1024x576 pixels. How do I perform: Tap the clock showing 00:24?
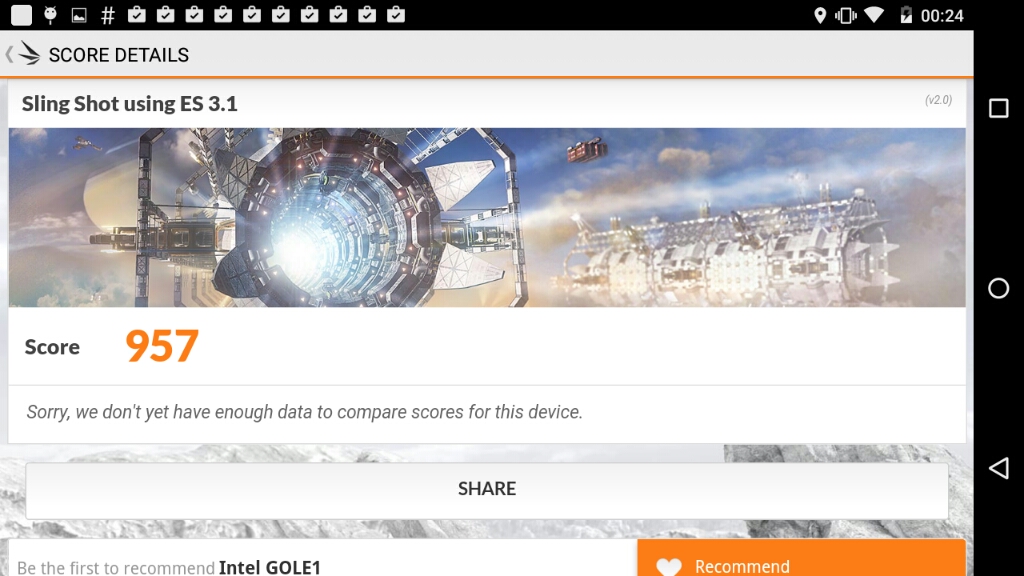(x=942, y=16)
